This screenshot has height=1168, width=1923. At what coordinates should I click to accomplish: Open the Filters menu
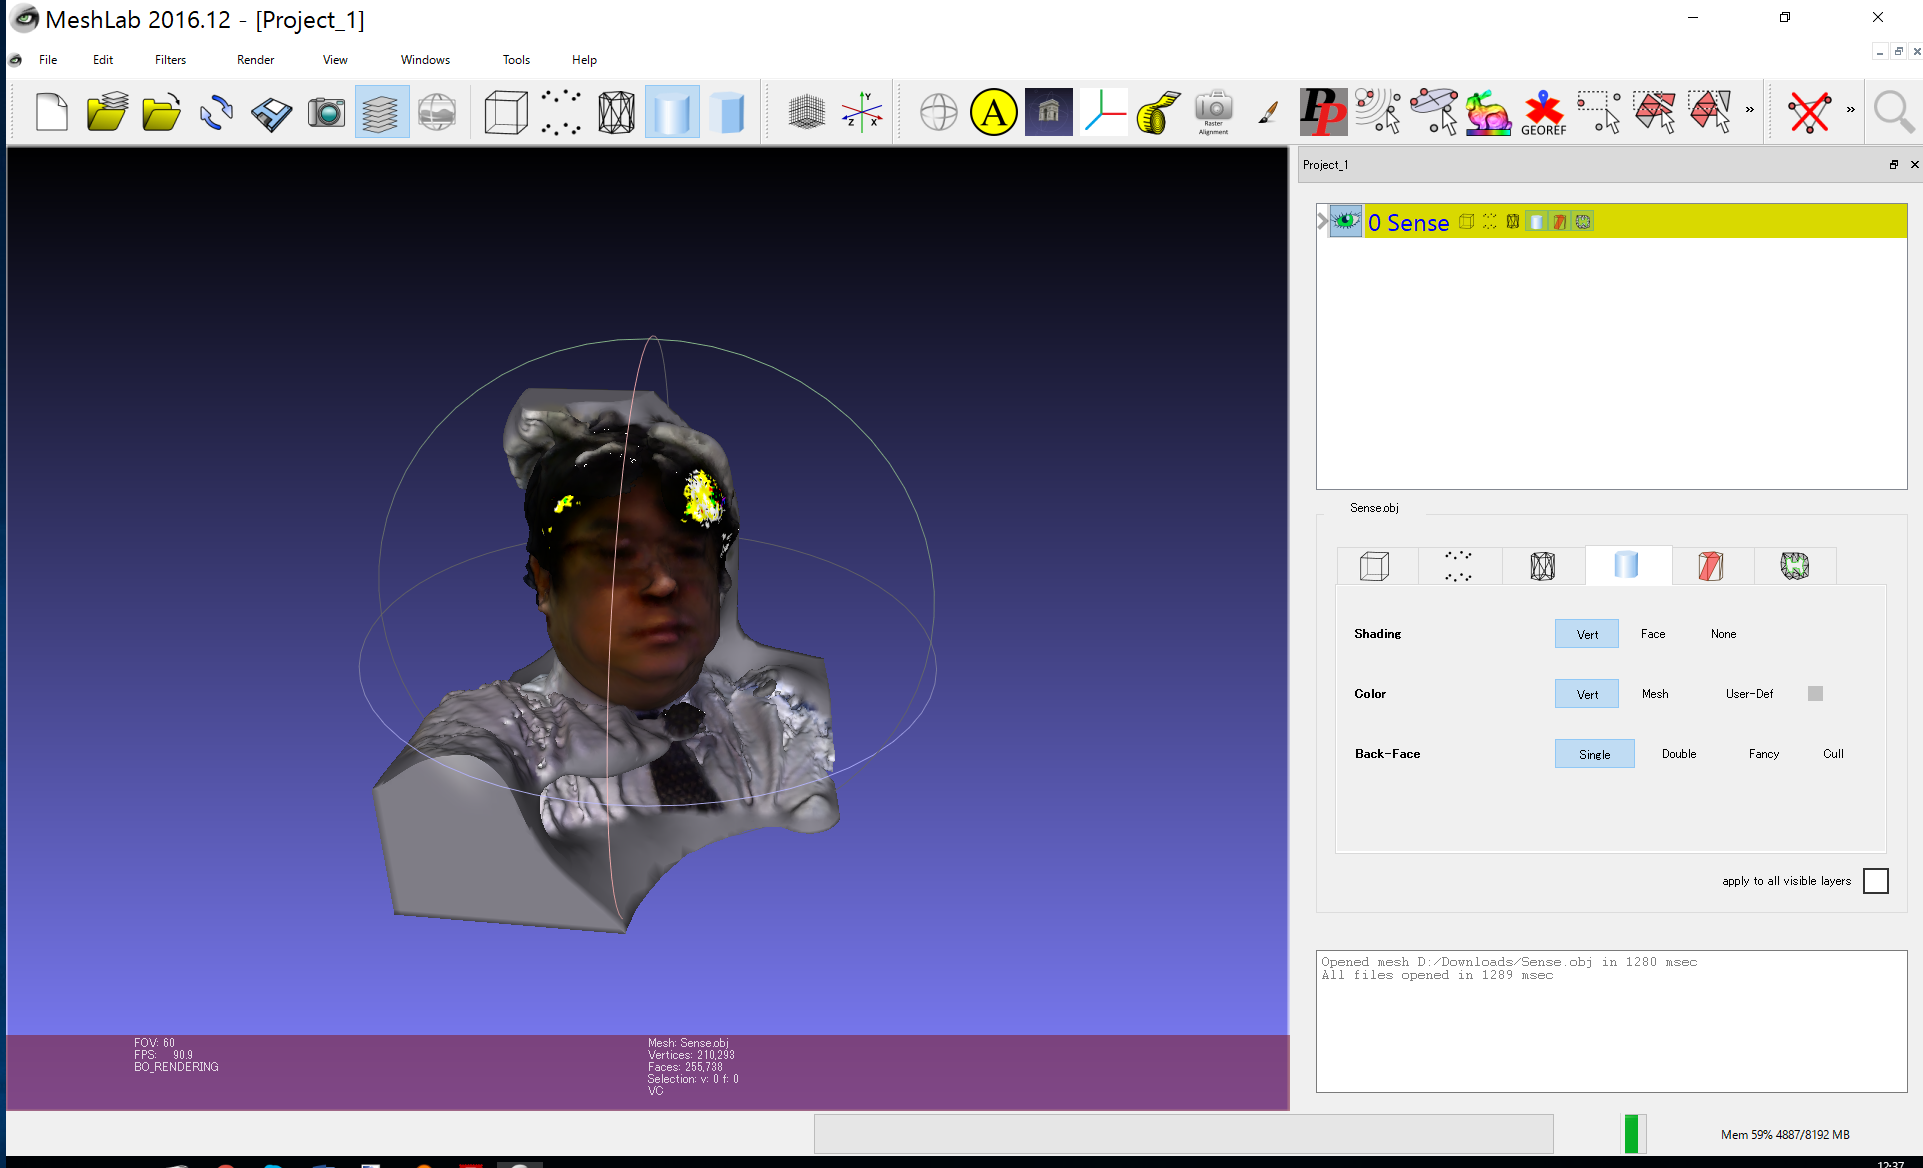coord(170,60)
